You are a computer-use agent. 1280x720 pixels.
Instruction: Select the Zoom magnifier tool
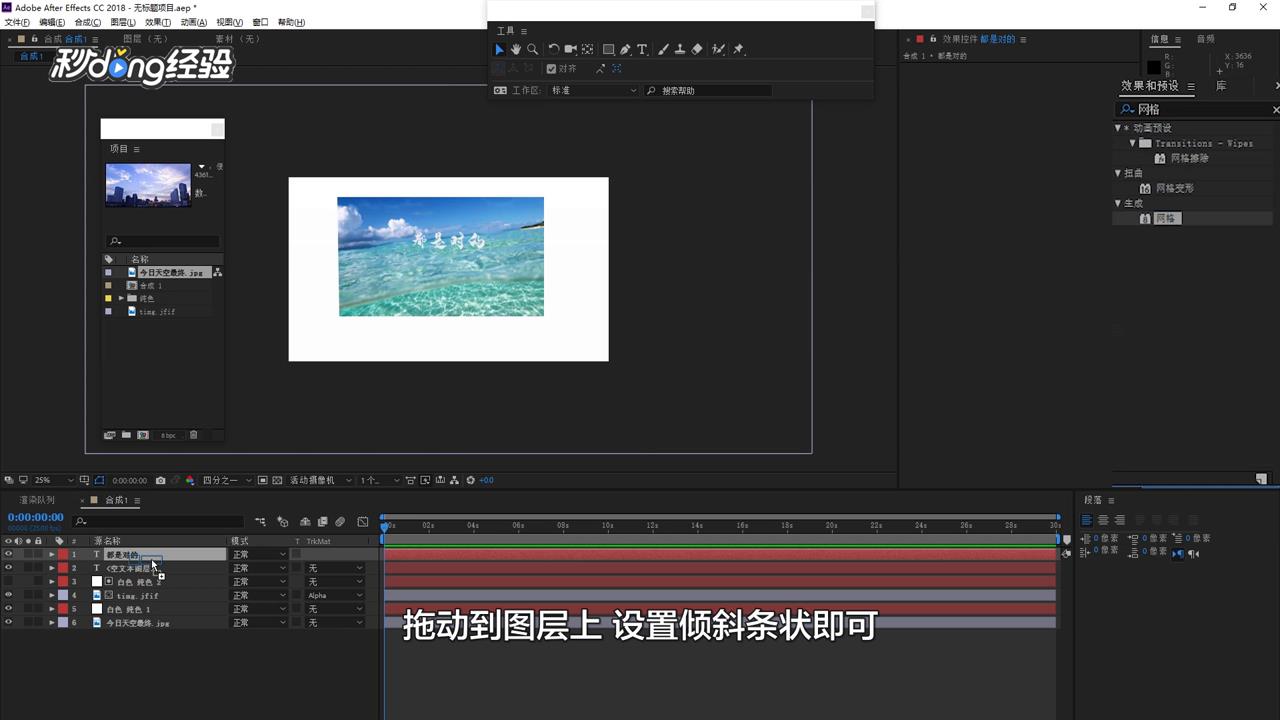coord(532,49)
